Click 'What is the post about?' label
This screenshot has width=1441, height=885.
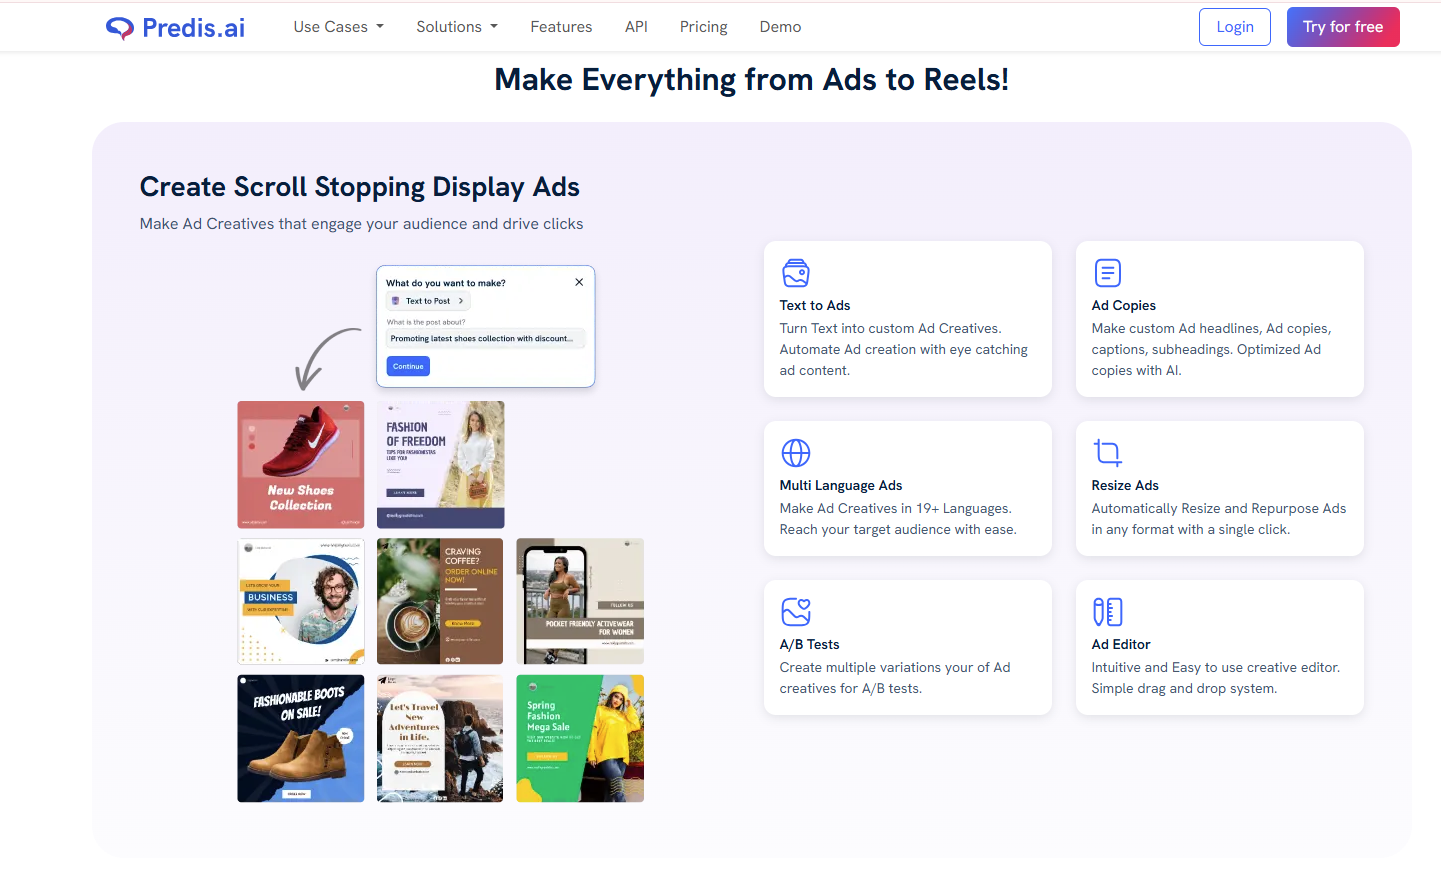426,322
